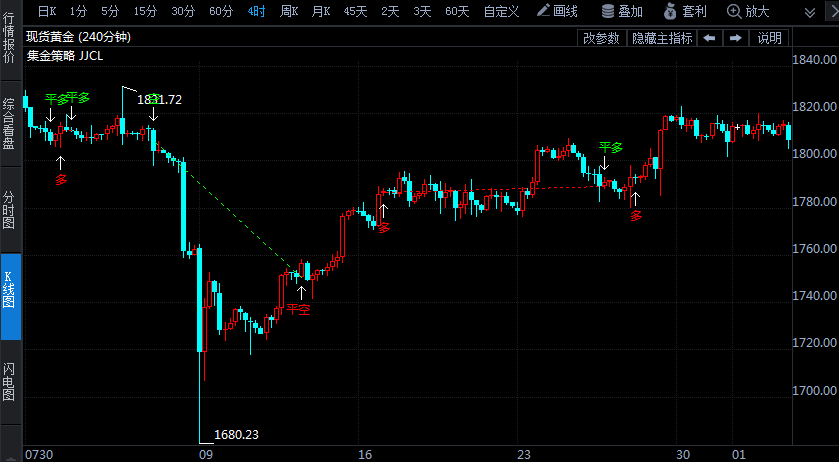Screen dimensions: 839x462
Task: Select the 3天 period
Action: click(x=422, y=11)
